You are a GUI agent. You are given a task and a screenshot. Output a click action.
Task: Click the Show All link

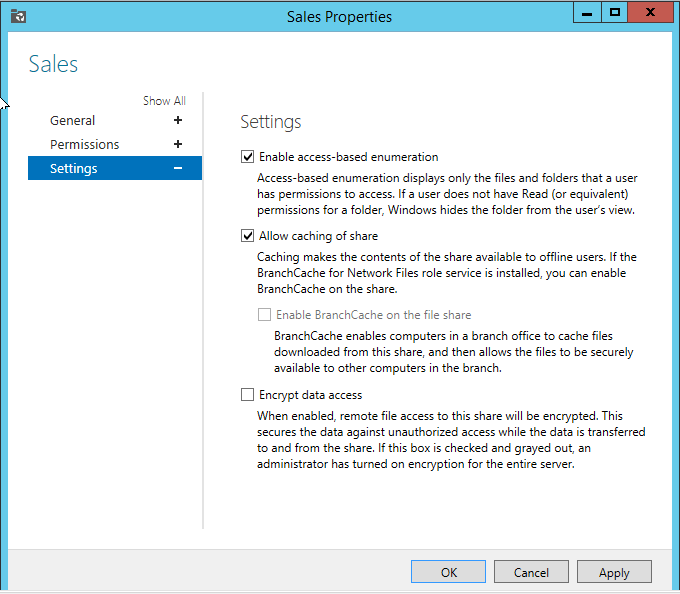point(164,101)
